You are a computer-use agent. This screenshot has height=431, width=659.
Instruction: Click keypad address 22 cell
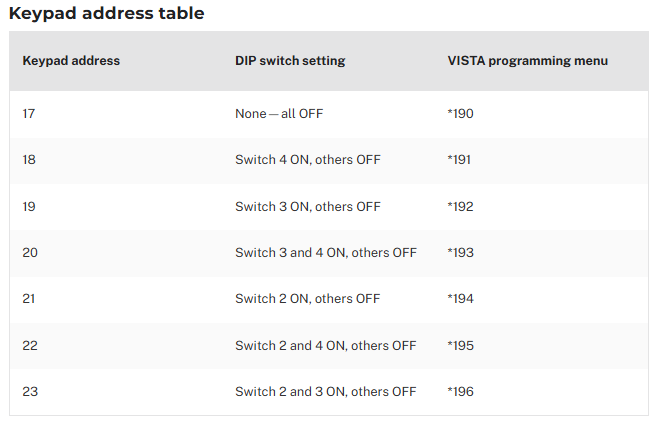[30, 345]
